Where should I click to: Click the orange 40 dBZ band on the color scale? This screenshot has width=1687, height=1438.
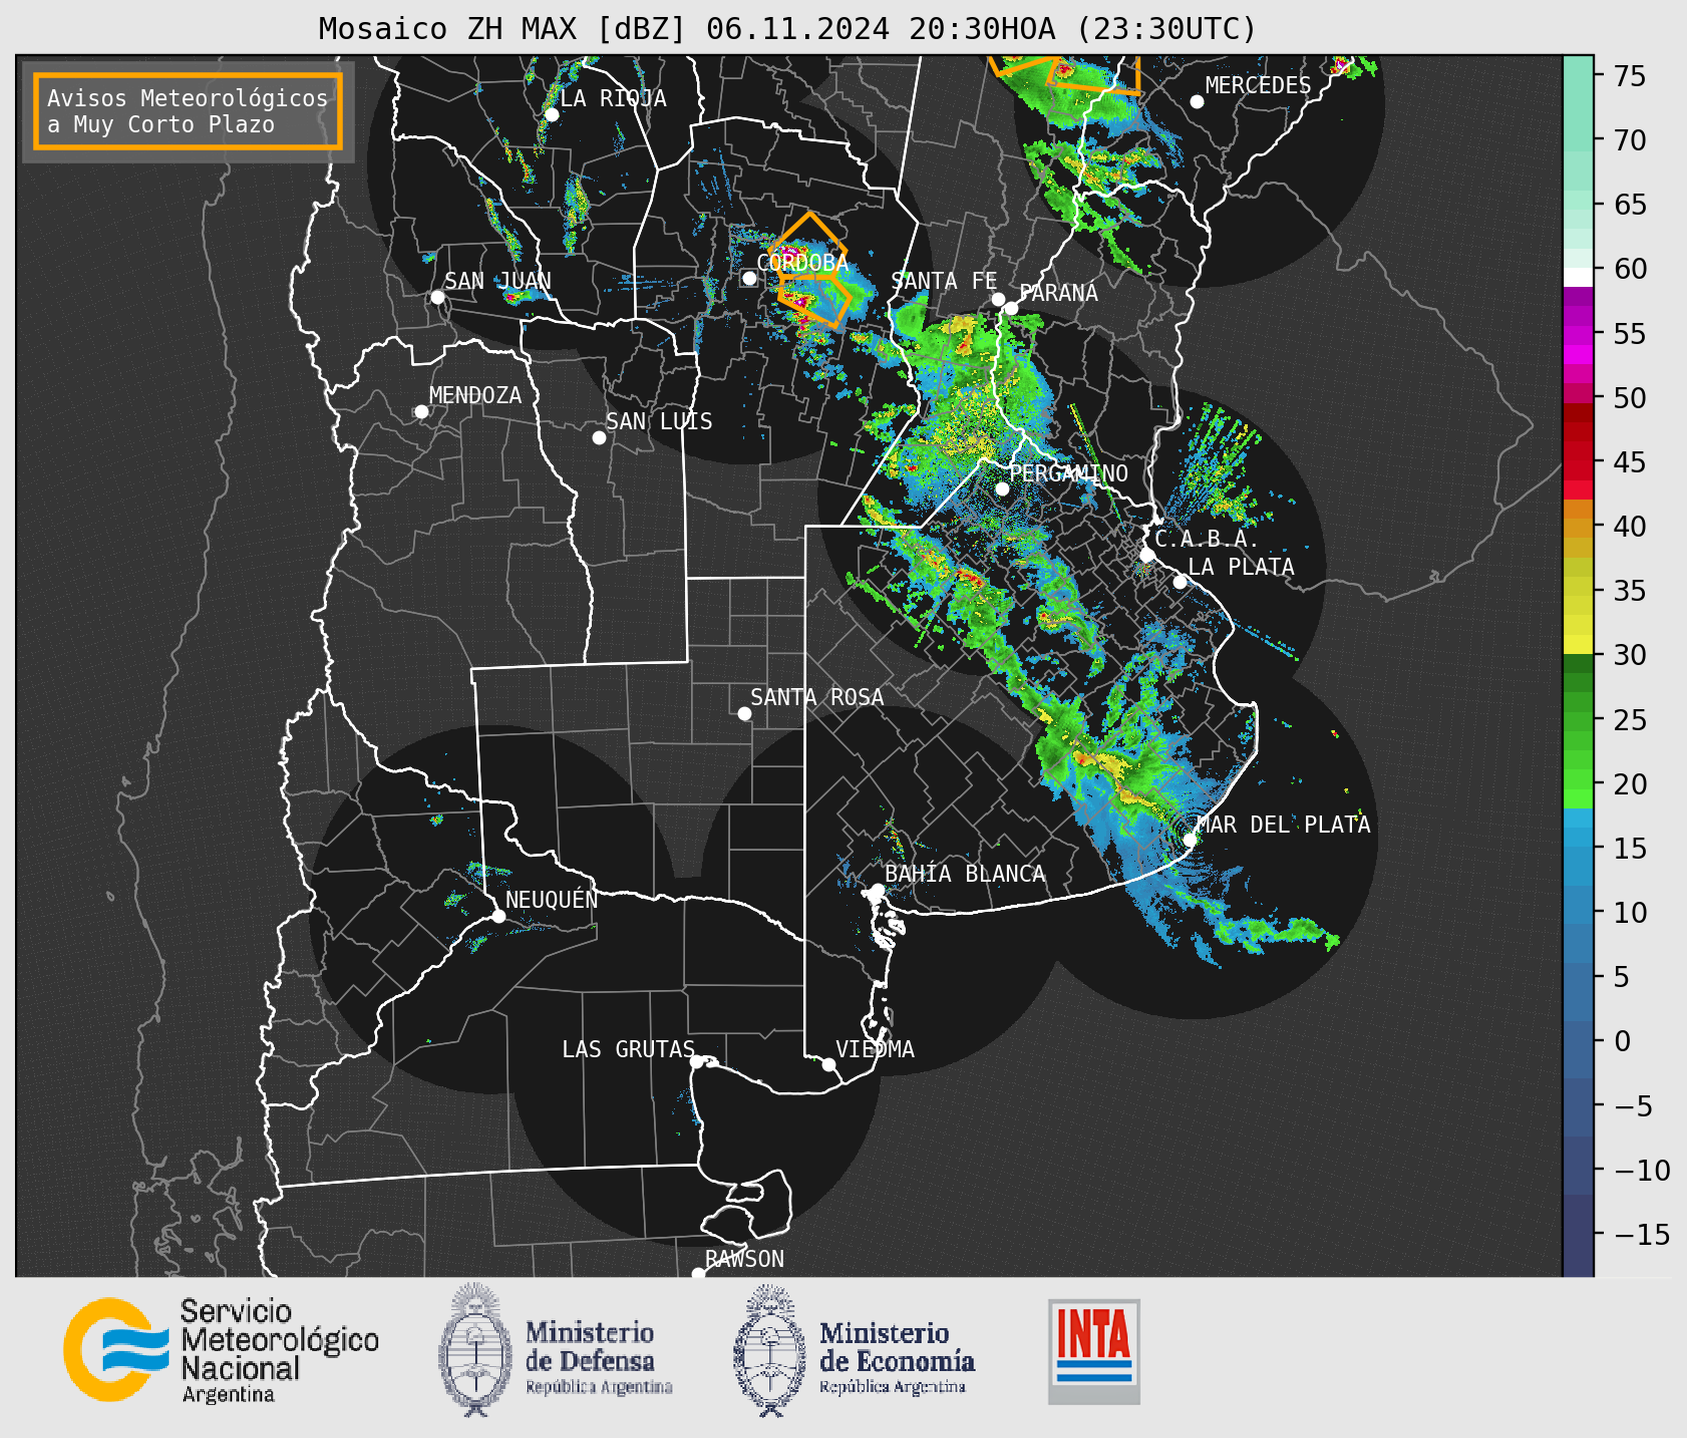coord(1577,527)
